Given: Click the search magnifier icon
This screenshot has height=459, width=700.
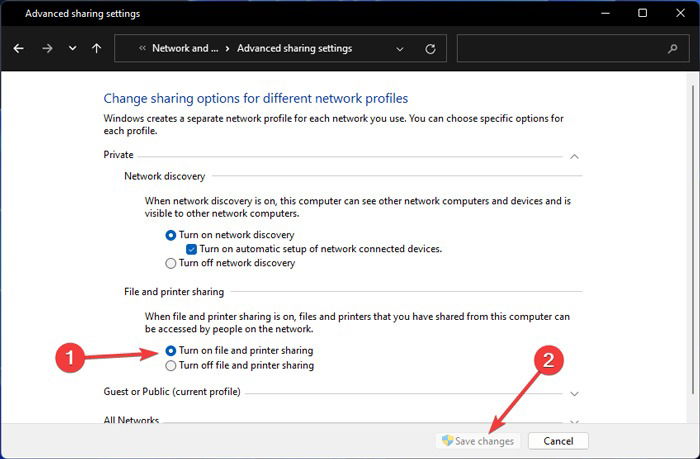Looking at the screenshot, I should (672, 48).
